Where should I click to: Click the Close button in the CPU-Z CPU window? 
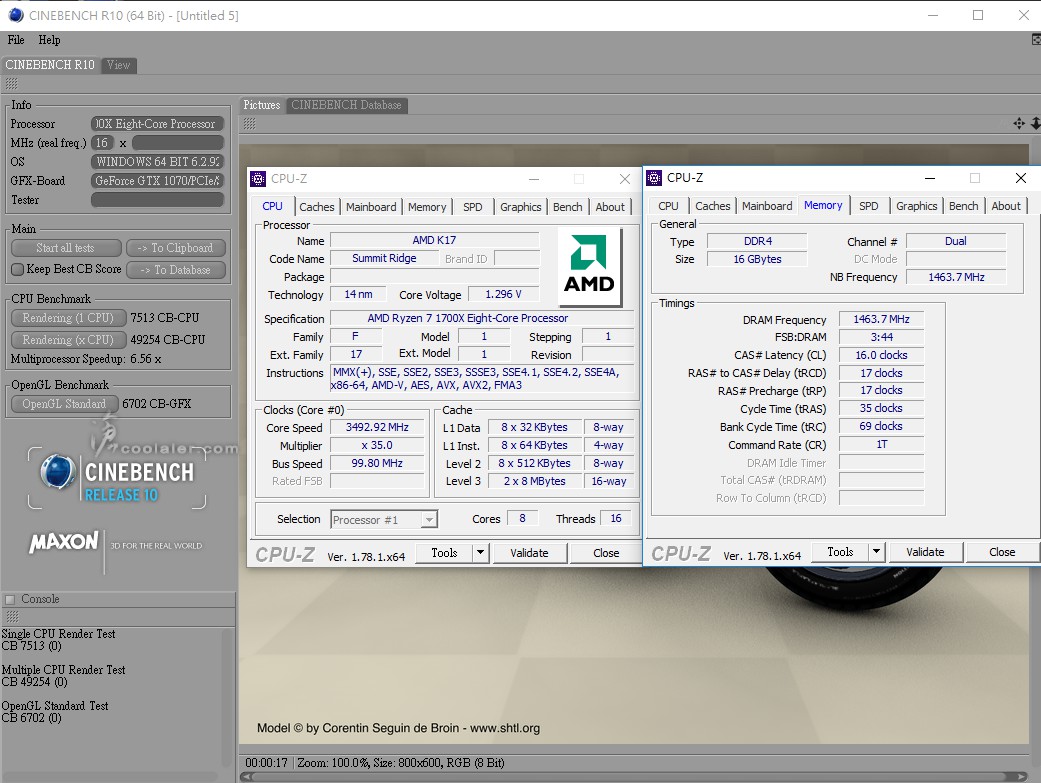coord(606,553)
